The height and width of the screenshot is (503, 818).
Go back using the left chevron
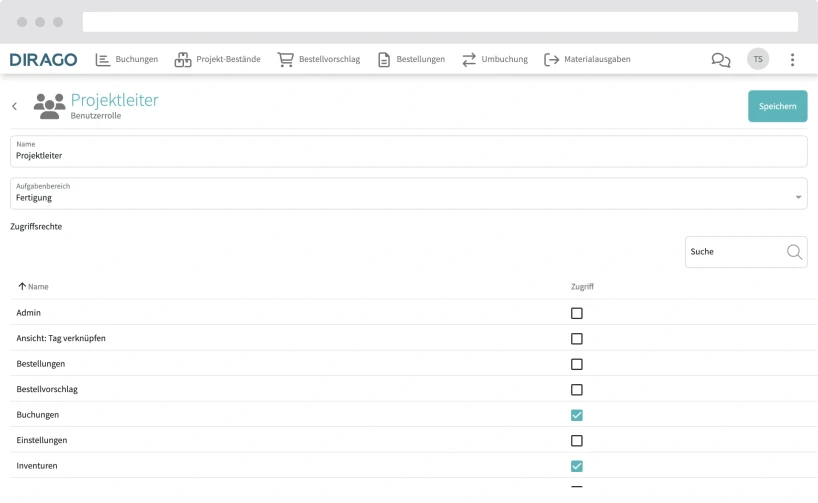pyautogui.click(x=14, y=106)
